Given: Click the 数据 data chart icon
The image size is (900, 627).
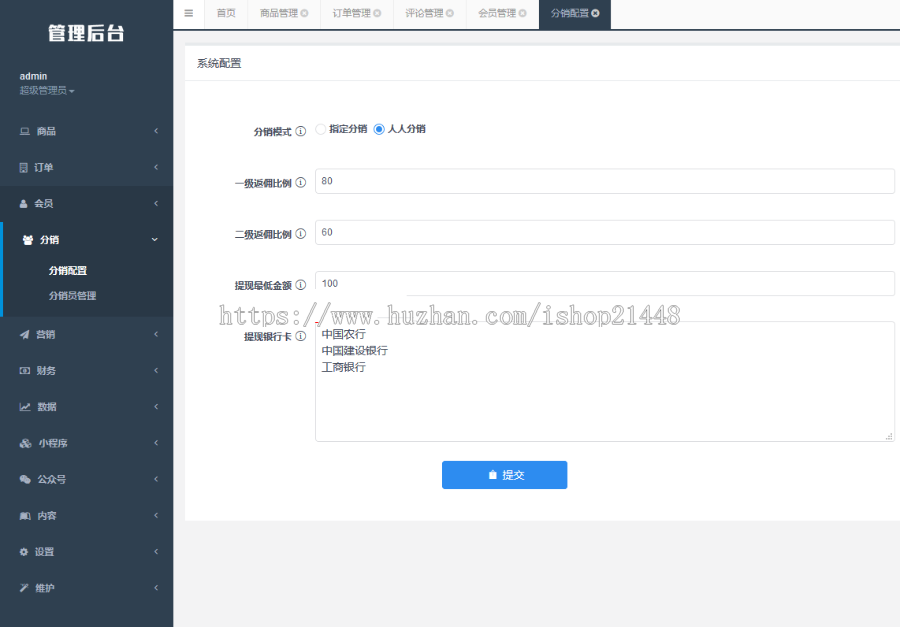Looking at the screenshot, I should 25,406.
